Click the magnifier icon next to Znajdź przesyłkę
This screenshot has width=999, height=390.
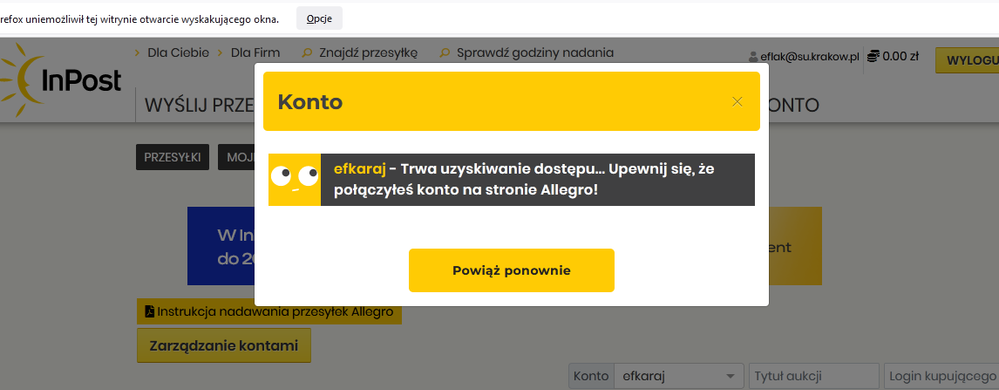307,53
